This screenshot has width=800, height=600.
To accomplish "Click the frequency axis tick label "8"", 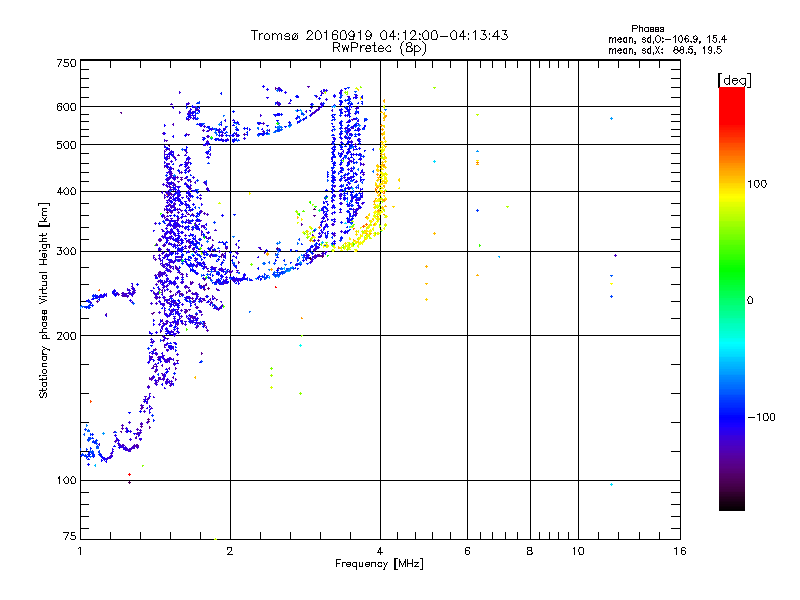I will [530, 551].
